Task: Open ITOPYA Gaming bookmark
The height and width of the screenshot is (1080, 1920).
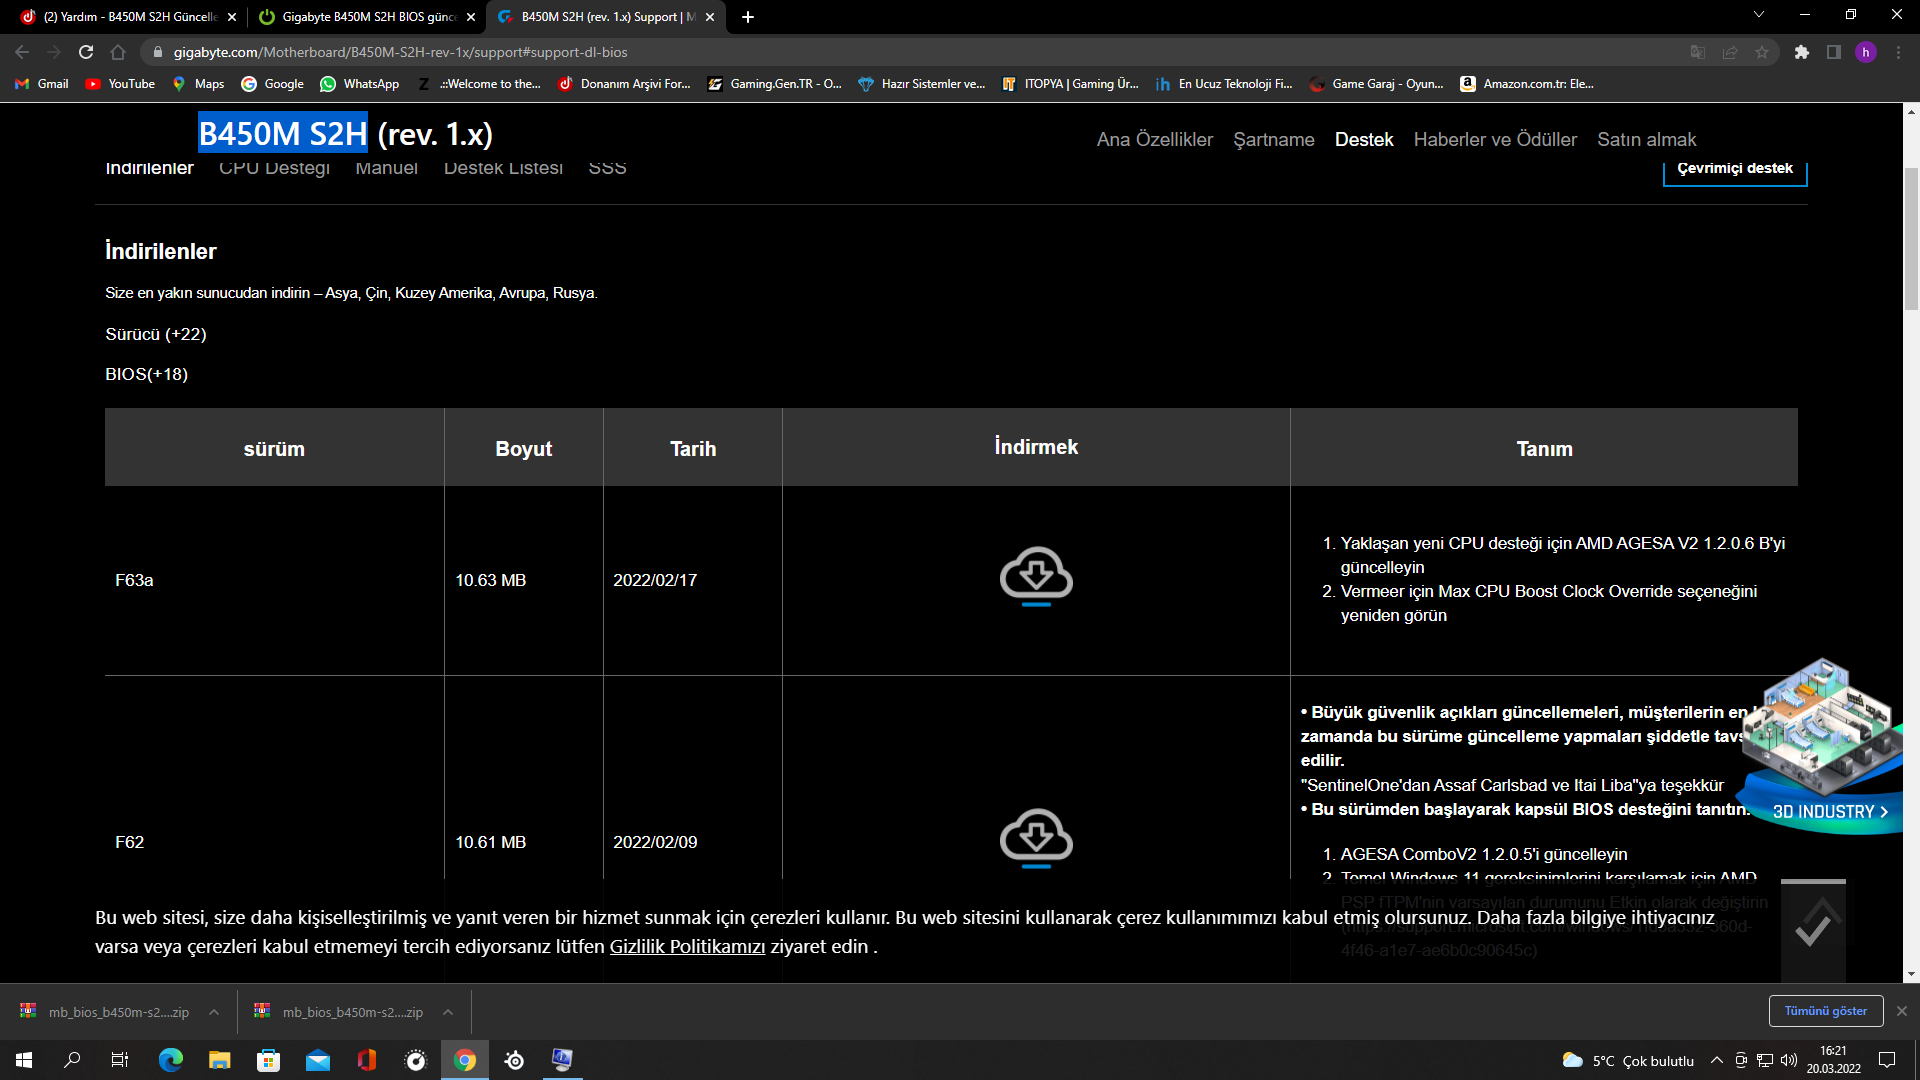Action: click(1070, 84)
